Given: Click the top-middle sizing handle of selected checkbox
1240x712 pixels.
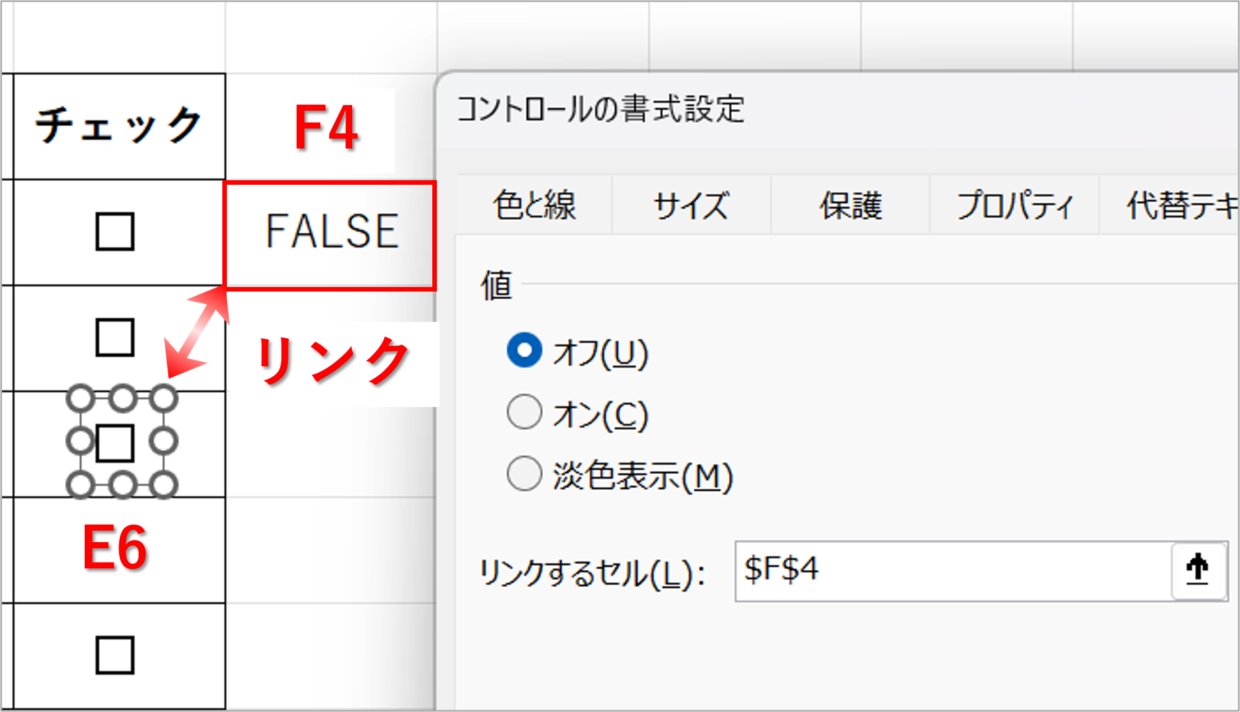Looking at the screenshot, I should pyautogui.click(x=122, y=399).
